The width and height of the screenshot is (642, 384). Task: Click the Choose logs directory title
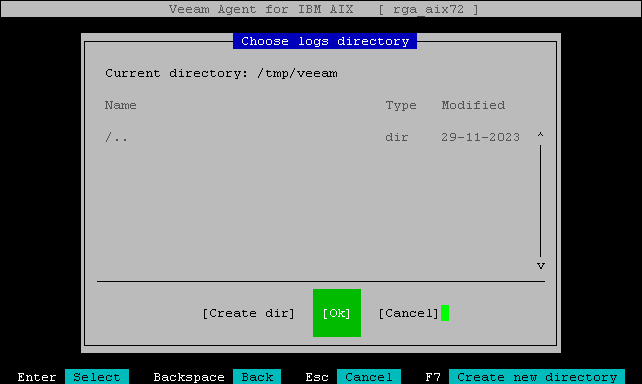[x=325, y=41]
